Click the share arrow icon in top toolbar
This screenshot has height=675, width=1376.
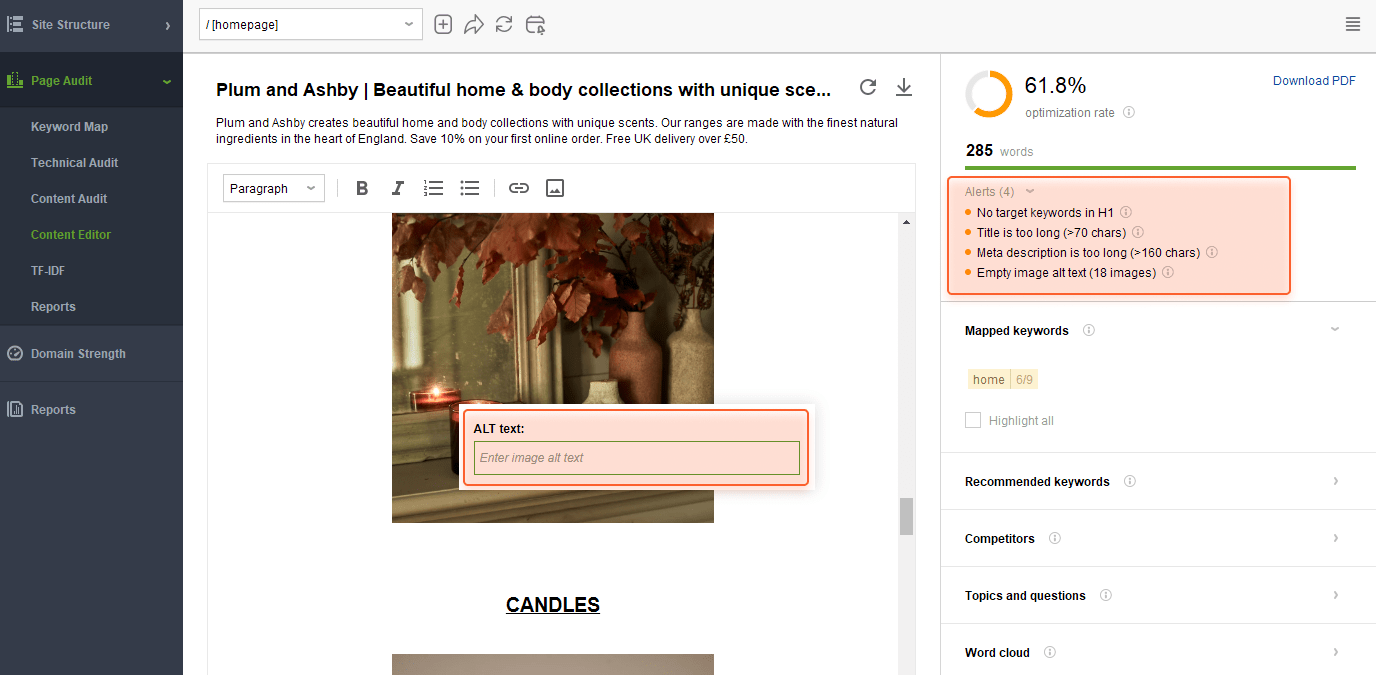pos(474,24)
